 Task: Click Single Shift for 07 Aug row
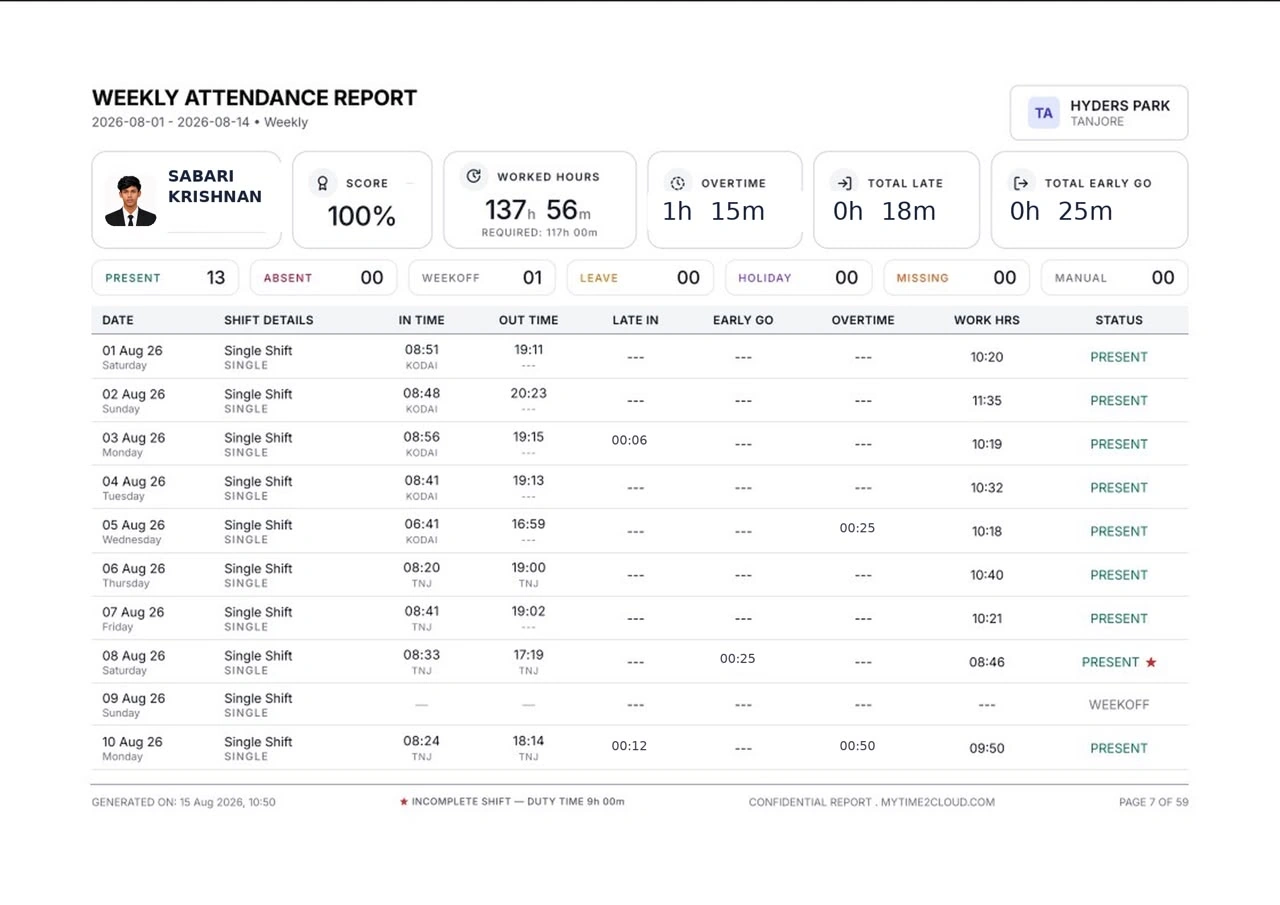coord(258,612)
